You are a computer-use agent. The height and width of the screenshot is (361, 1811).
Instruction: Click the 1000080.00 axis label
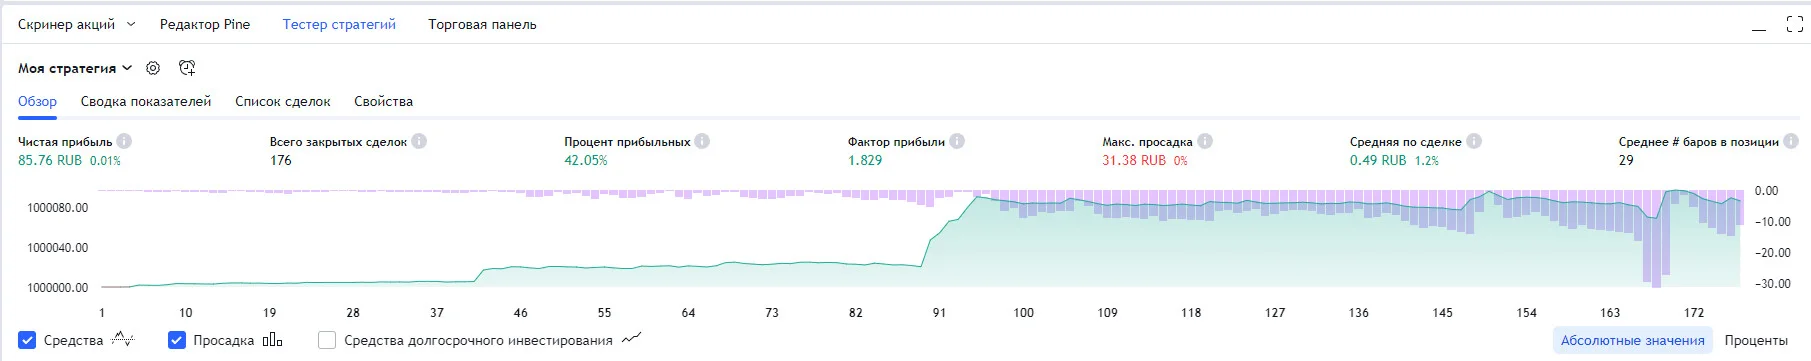tap(58, 208)
